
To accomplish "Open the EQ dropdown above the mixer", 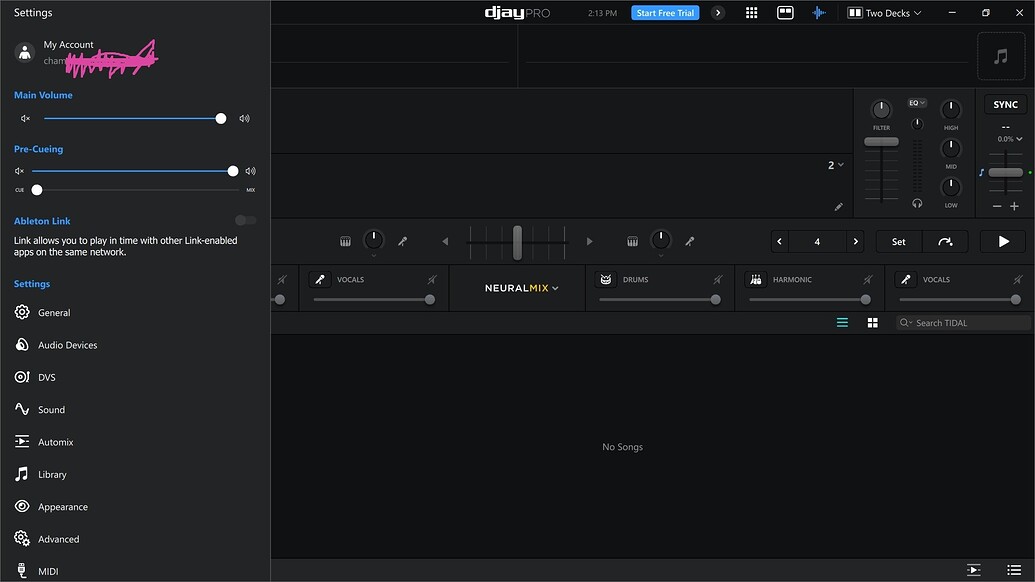I will pos(915,102).
